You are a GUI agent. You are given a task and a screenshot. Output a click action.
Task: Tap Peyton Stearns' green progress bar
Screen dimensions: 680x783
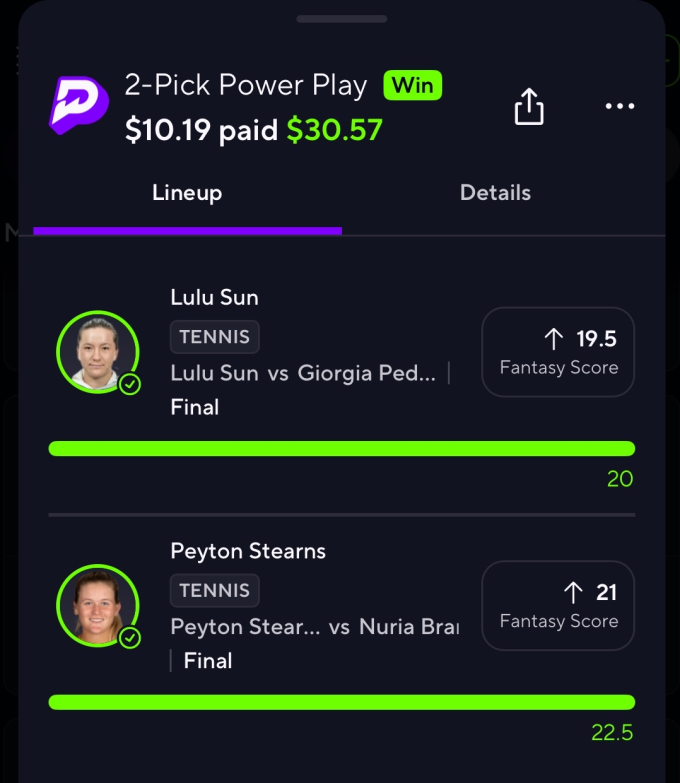[x=342, y=702]
